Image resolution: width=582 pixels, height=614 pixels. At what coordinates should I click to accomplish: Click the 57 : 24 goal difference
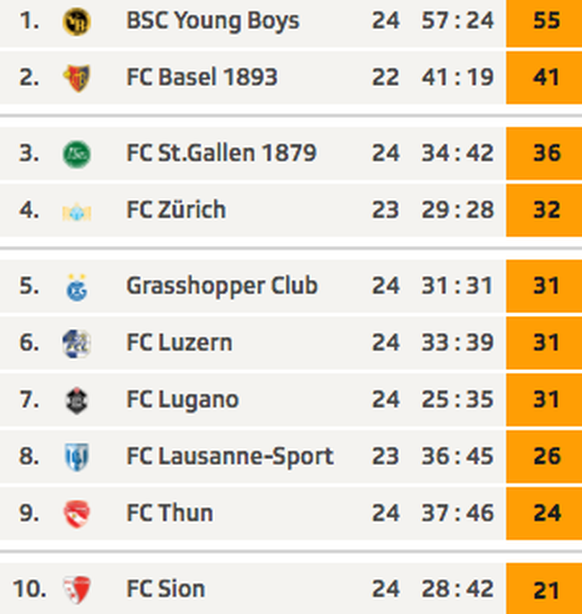coord(457,20)
